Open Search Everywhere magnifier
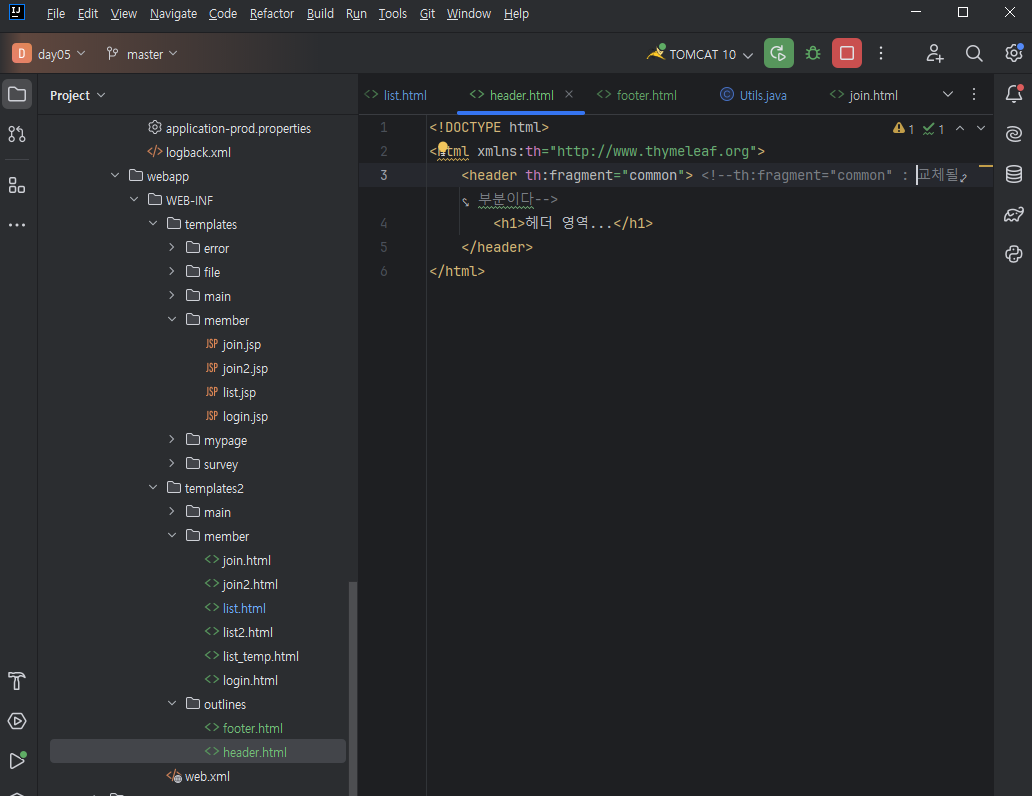Screen dimensions: 1032x796 pos(974,53)
